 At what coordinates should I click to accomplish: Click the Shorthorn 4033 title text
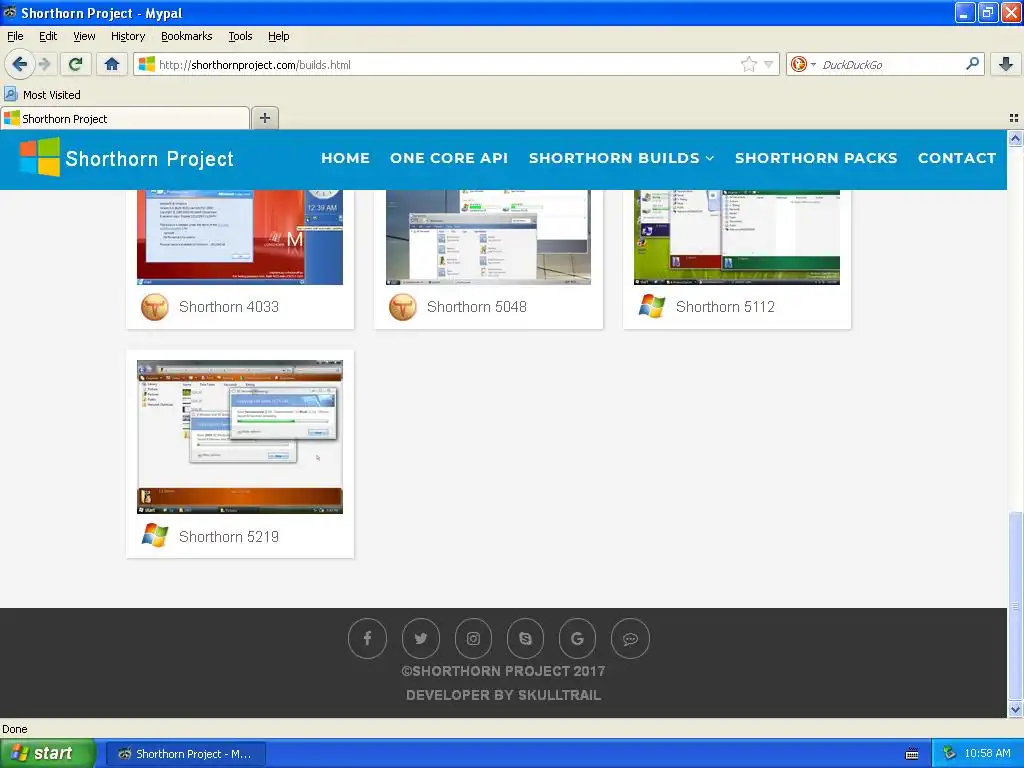click(x=229, y=306)
